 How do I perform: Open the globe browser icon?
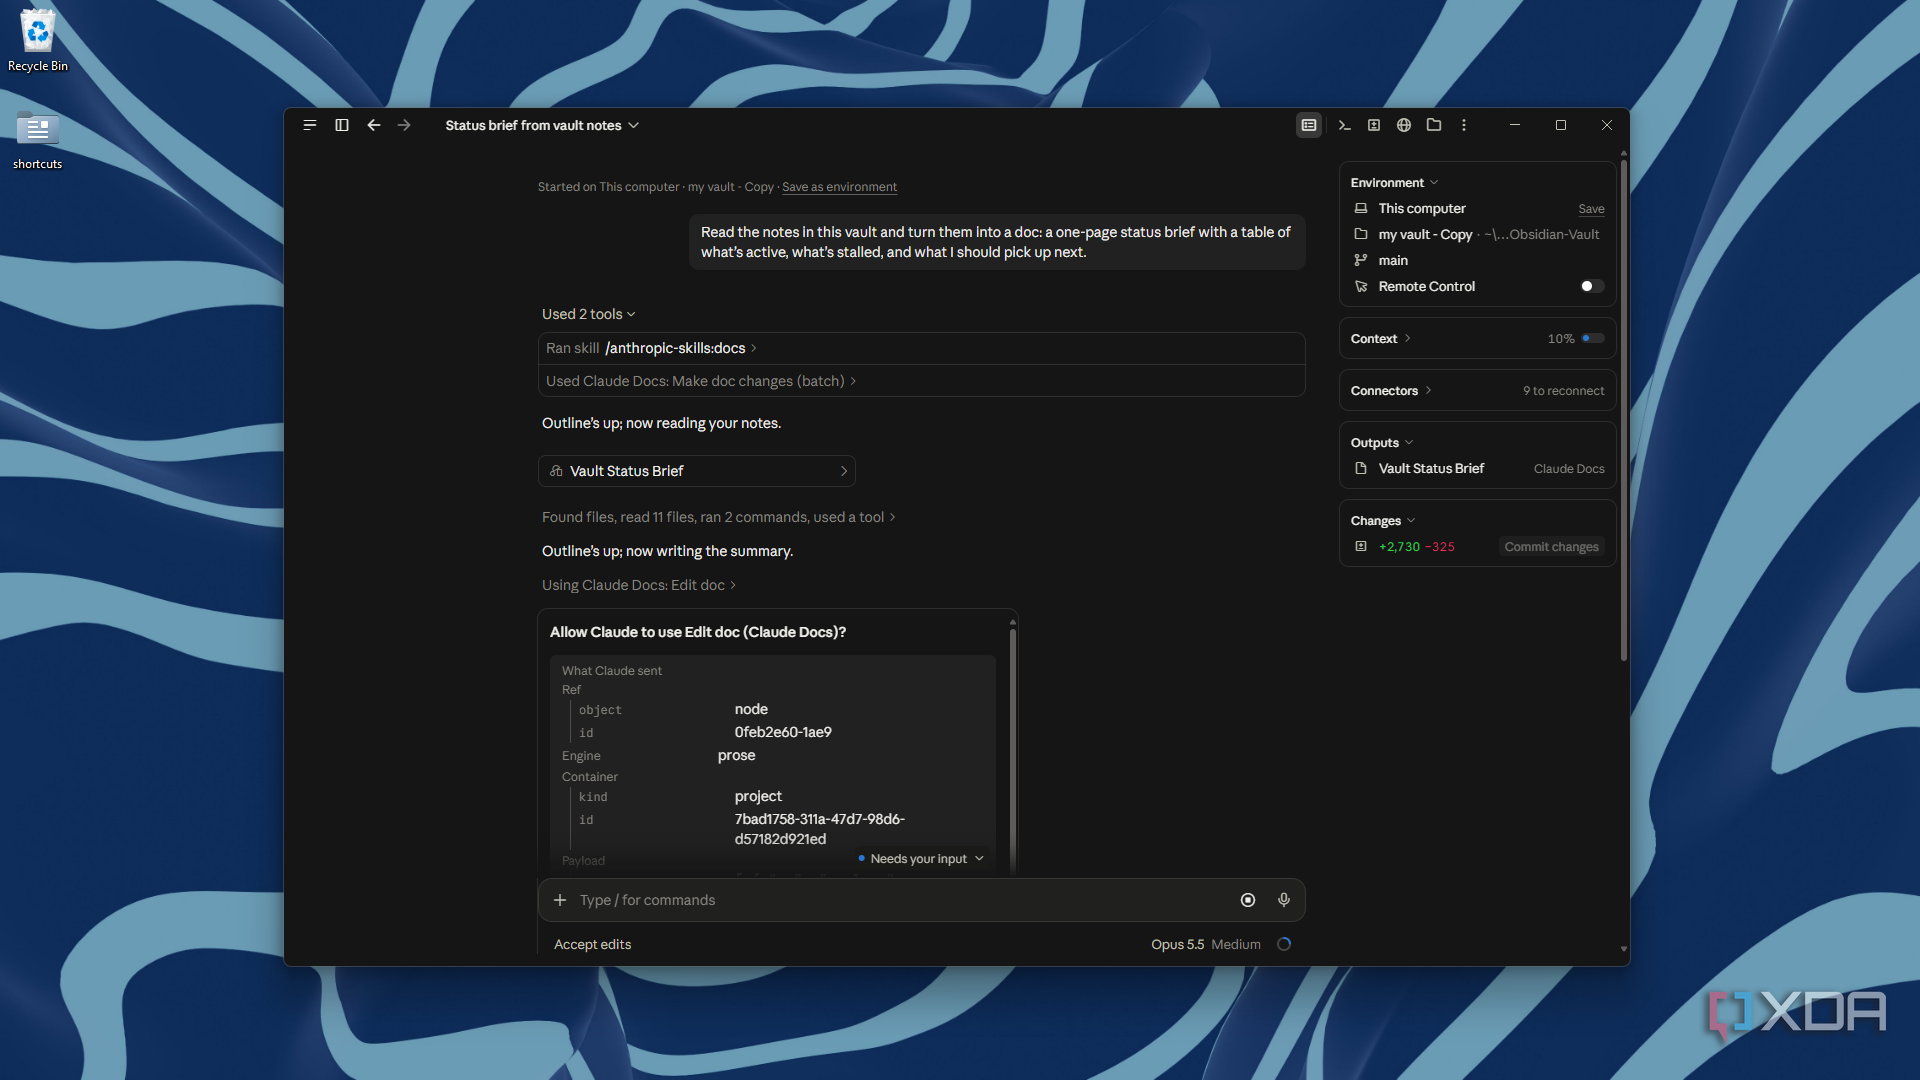pyautogui.click(x=1404, y=125)
